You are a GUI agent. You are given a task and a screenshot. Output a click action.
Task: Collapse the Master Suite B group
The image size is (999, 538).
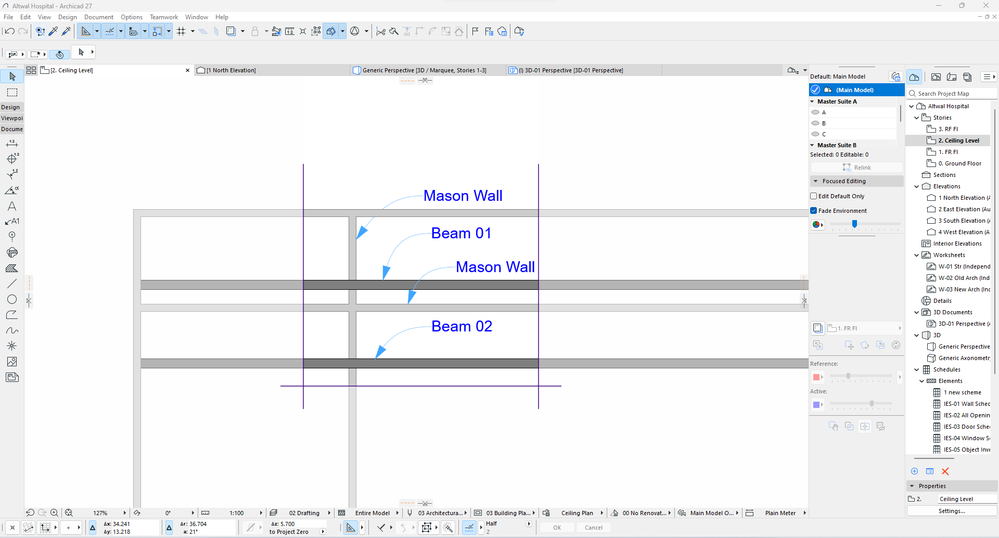pyautogui.click(x=812, y=145)
